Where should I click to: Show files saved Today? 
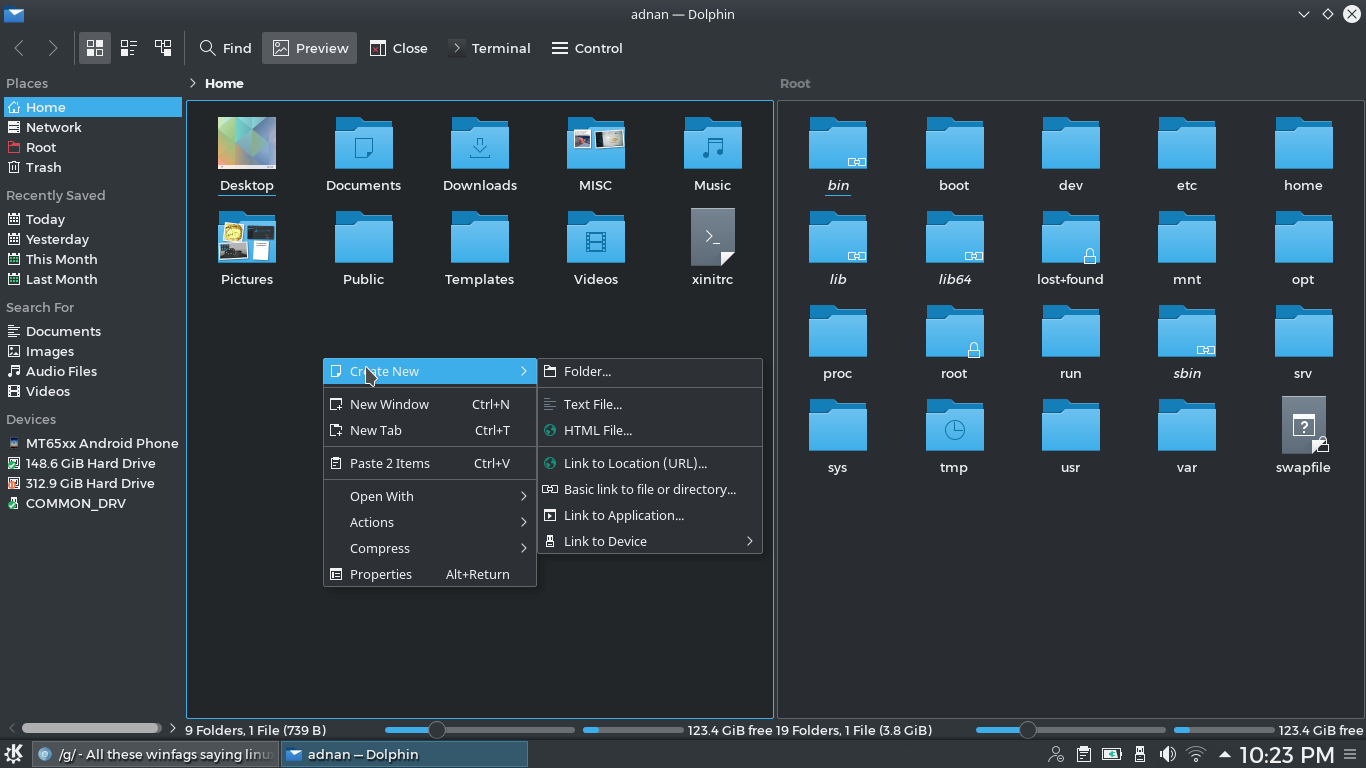coord(92,219)
